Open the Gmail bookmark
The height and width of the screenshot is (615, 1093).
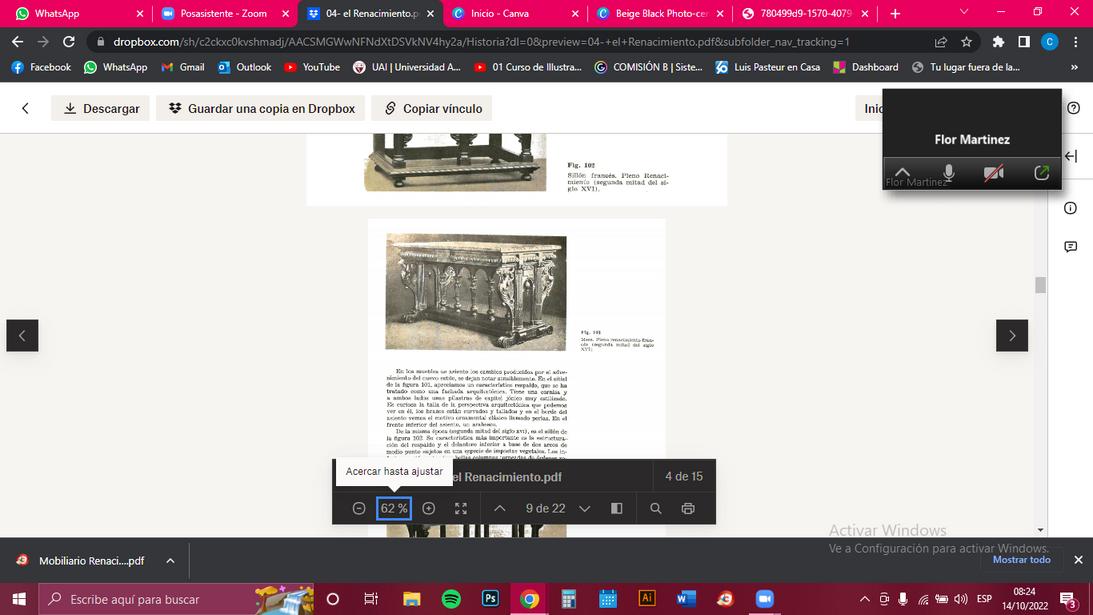183,67
